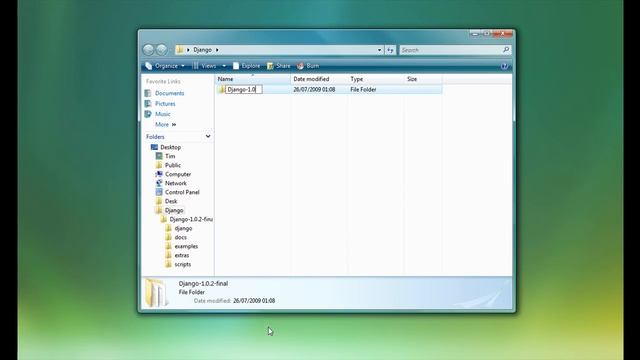Select Django folder in tree
The height and width of the screenshot is (360, 640).
(174, 210)
